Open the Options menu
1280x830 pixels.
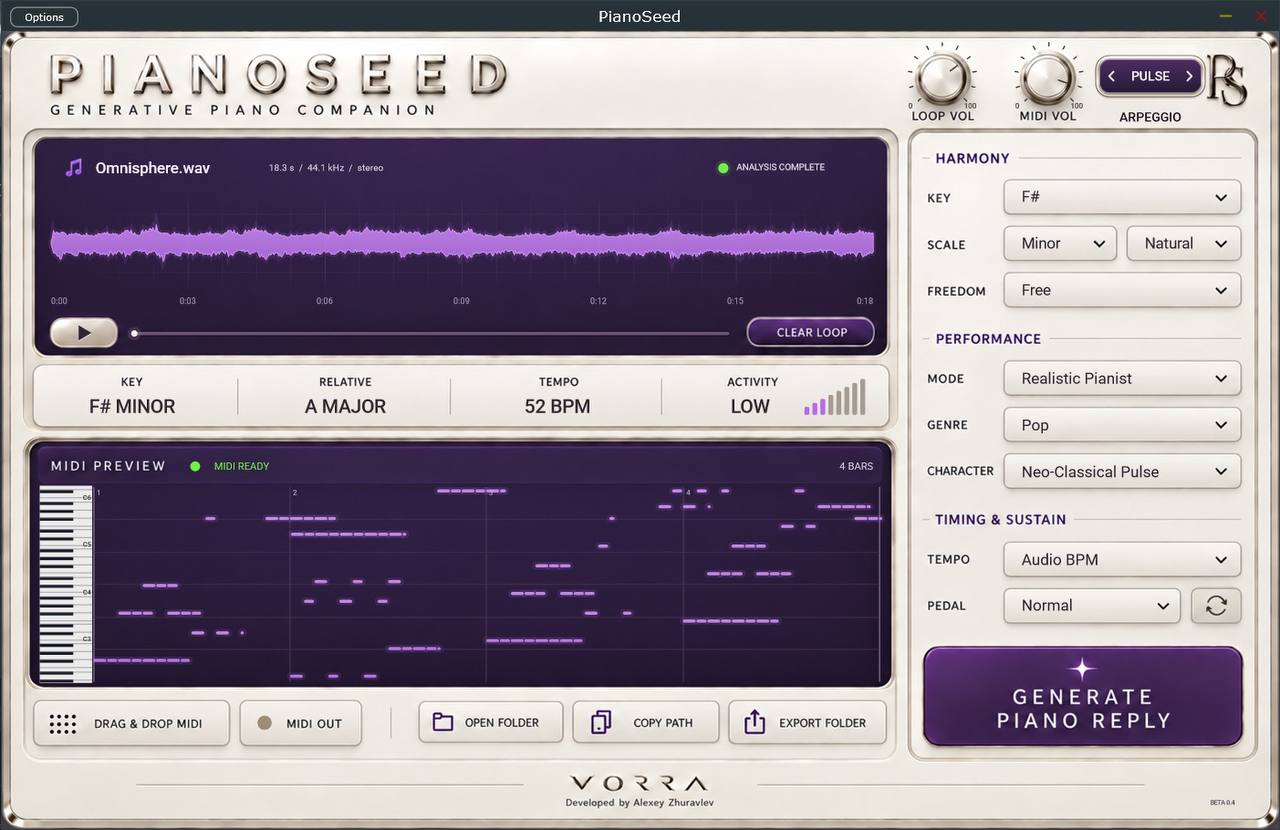pos(44,17)
